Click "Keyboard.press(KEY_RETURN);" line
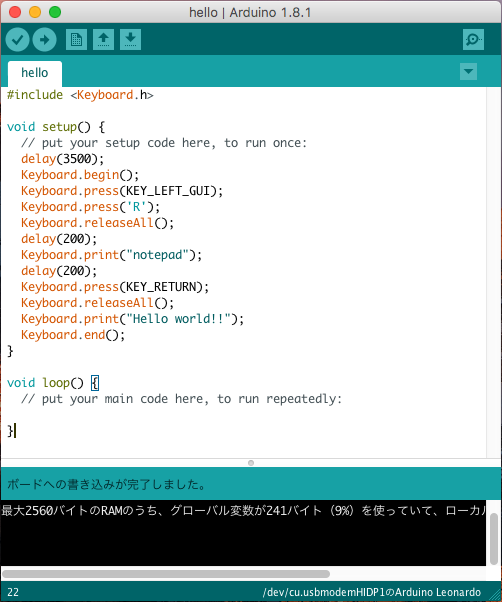Image resolution: width=502 pixels, height=602 pixels. tap(115, 287)
